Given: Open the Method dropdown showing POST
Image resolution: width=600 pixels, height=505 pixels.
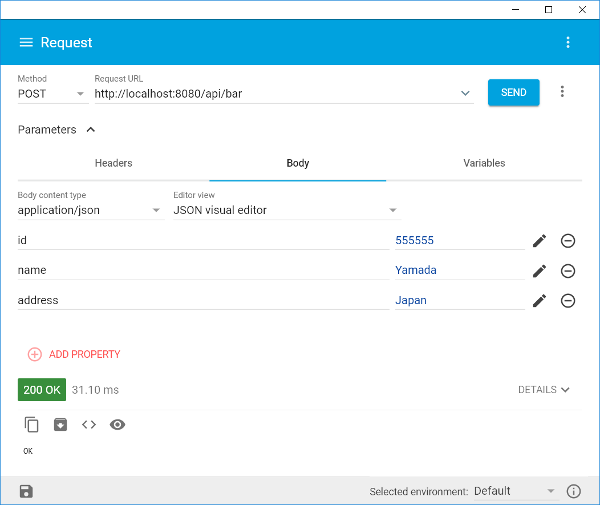Looking at the screenshot, I should pyautogui.click(x=51, y=94).
